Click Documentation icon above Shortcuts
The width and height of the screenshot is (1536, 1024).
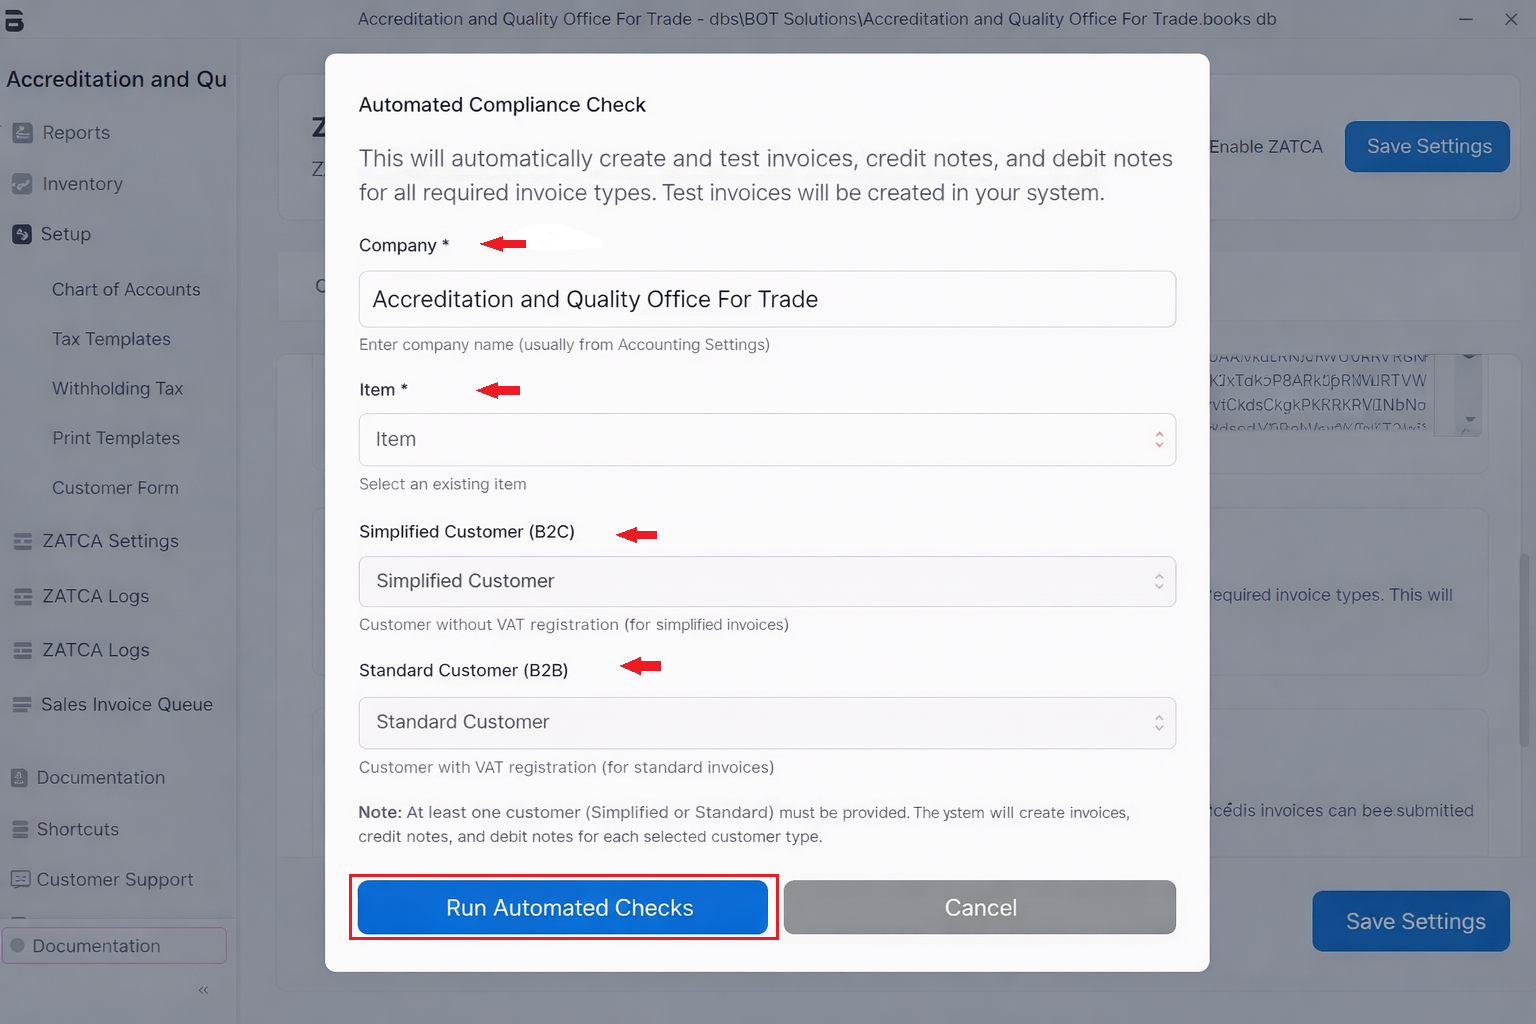tap(20, 777)
